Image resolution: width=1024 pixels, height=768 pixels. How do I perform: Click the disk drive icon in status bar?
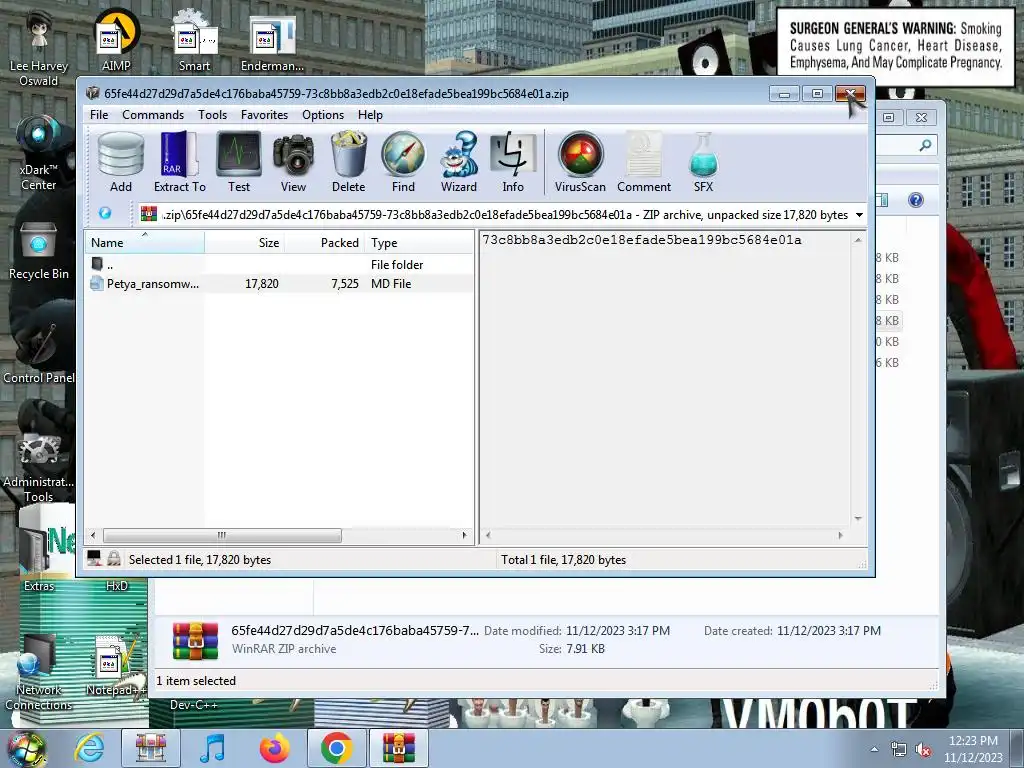[94, 558]
